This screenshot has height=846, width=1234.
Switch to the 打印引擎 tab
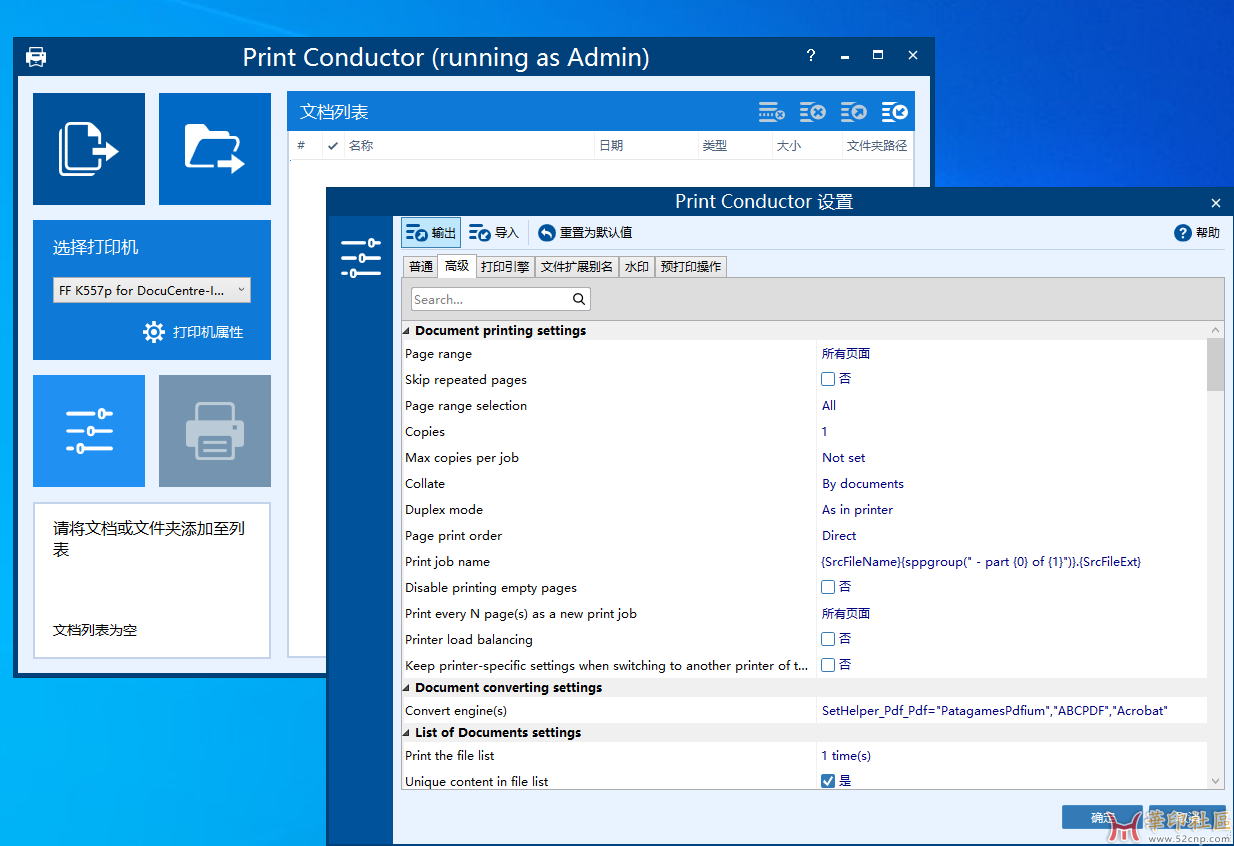coord(505,267)
